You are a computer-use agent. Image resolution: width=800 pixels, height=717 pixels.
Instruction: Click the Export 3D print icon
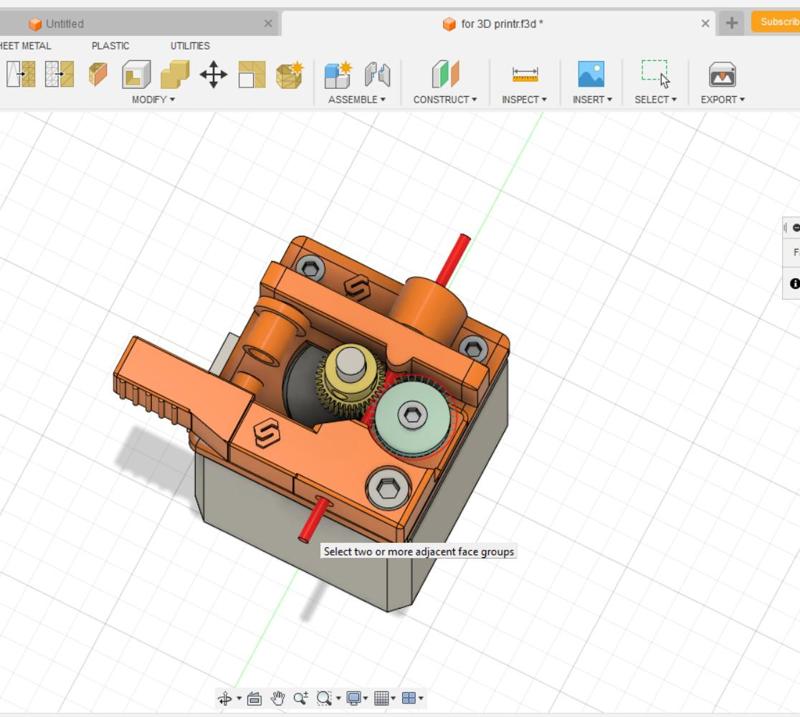point(722,75)
